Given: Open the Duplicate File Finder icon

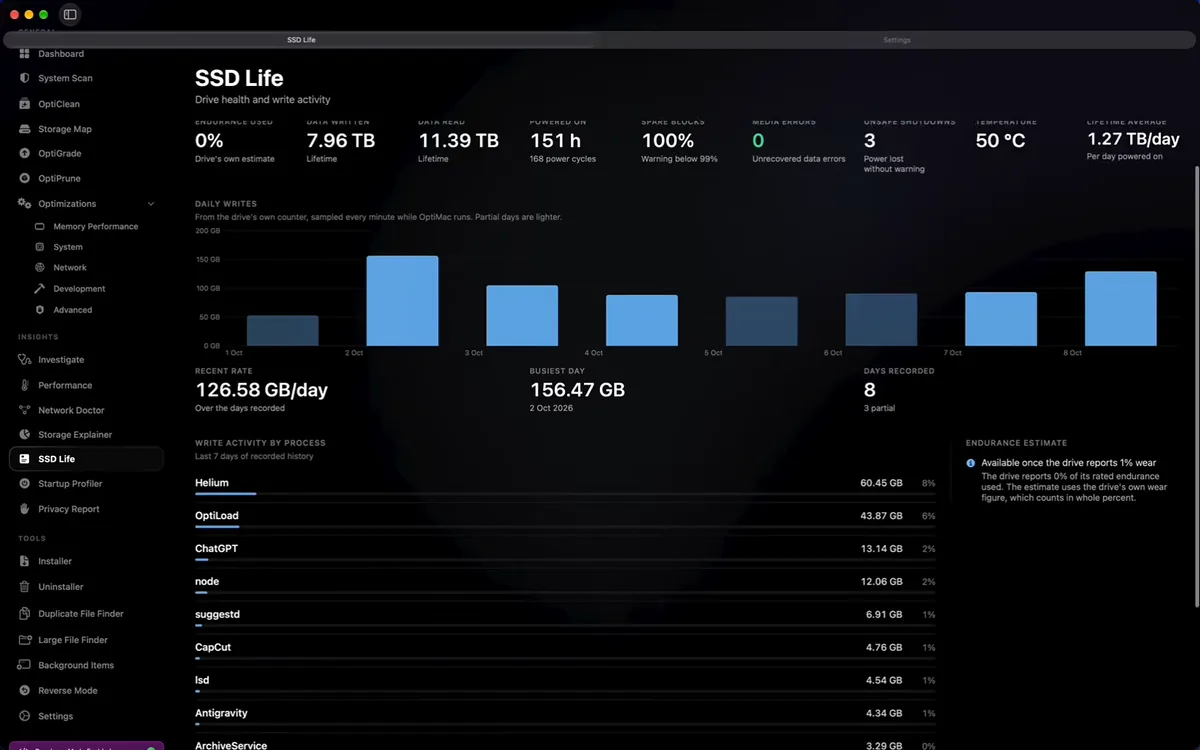Looking at the screenshot, I should (25, 614).
